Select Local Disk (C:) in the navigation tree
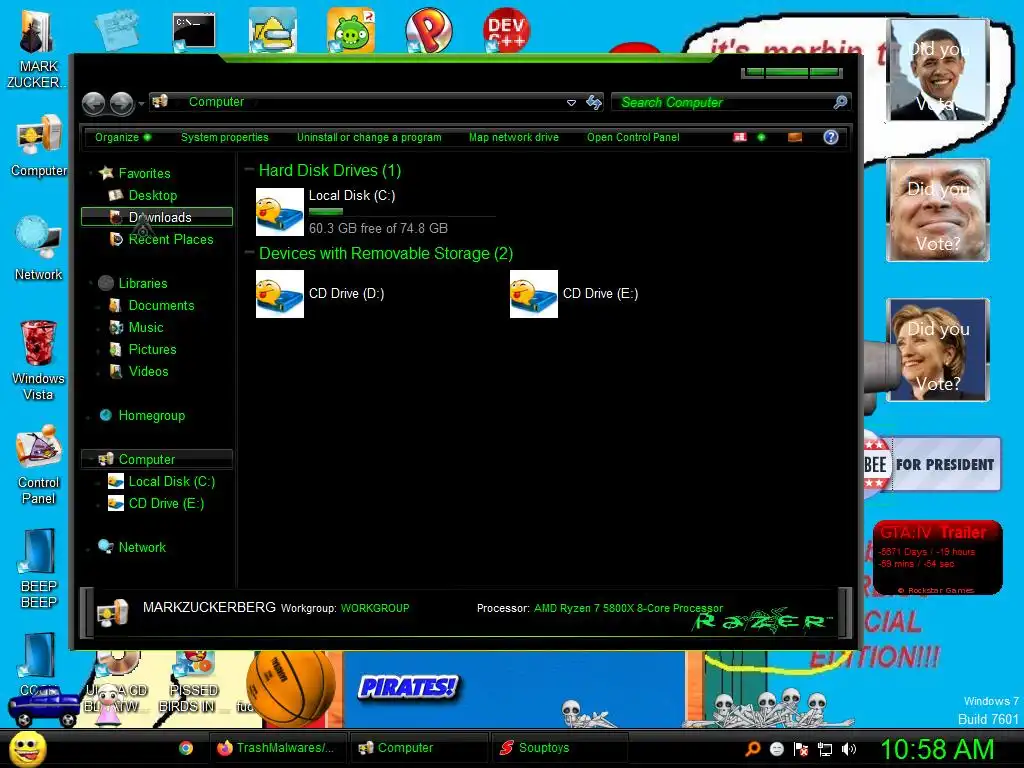Image resolution: width=1024 pixels, height=768 pixels. 171,482
